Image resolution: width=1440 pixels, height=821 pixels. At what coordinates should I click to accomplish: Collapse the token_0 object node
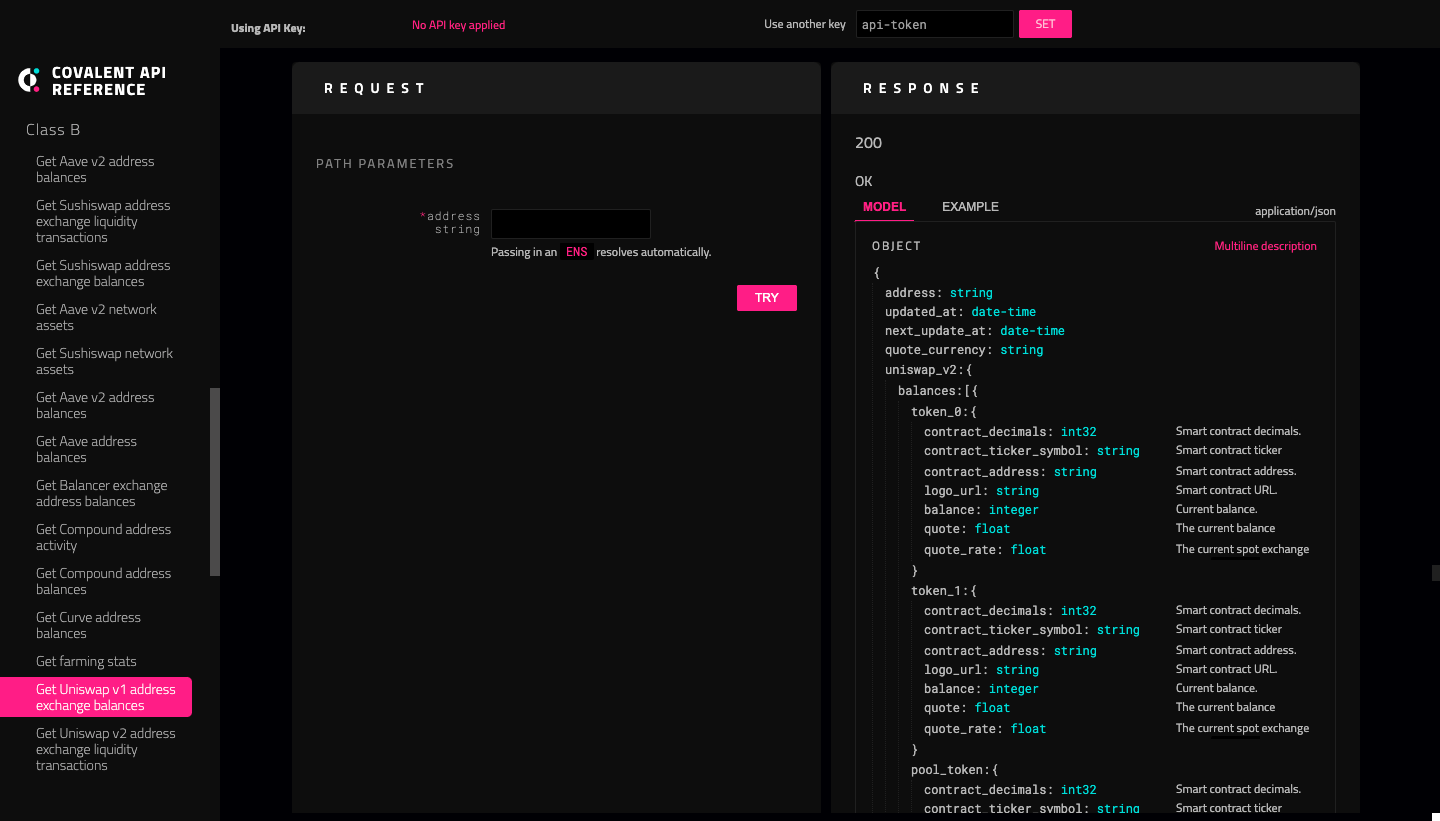[944, 411]
